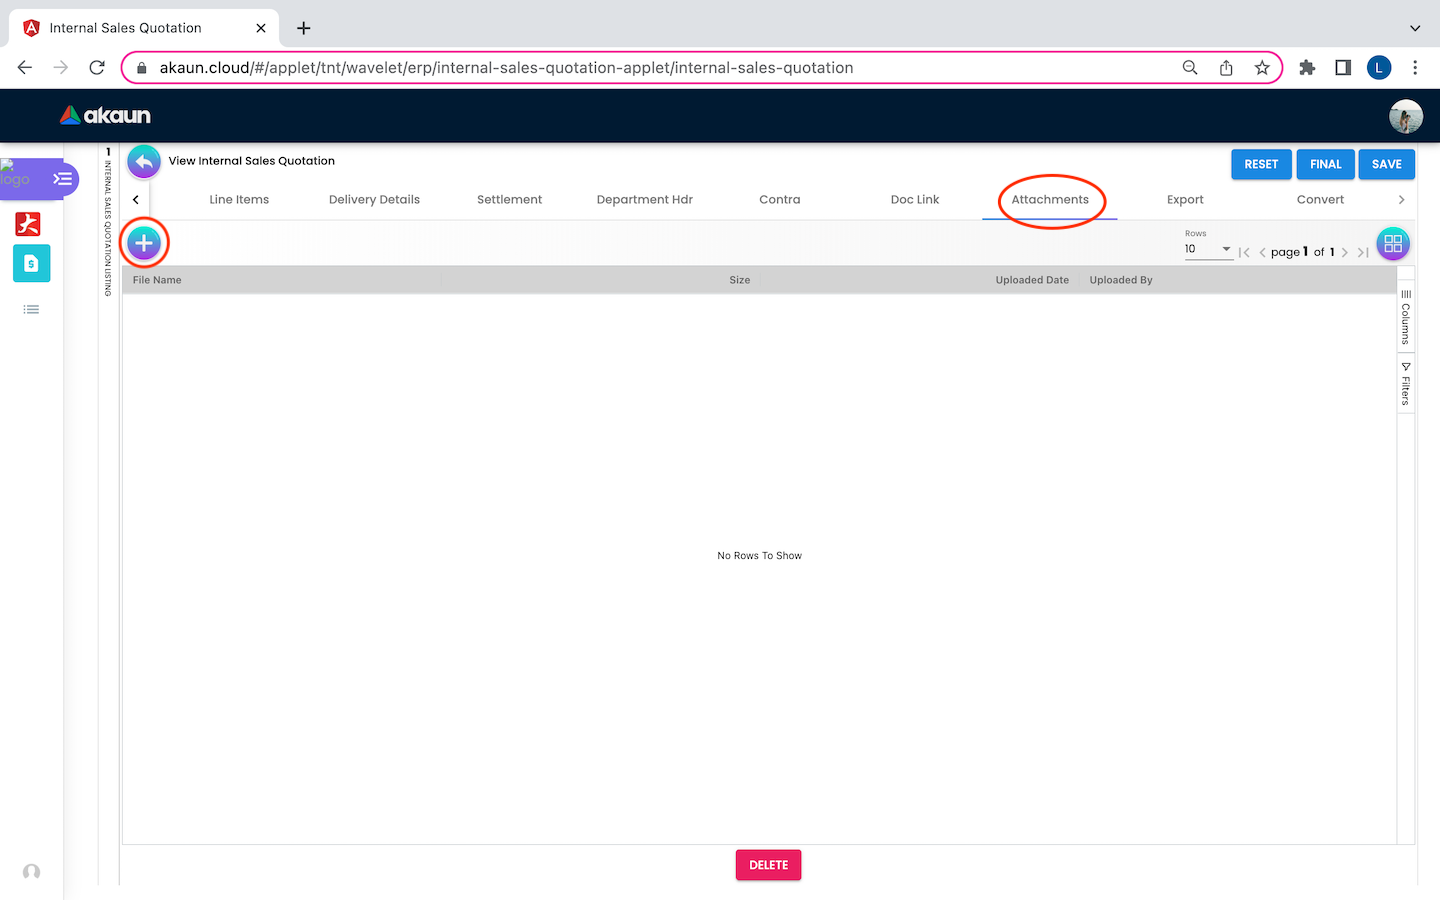Screen dimensions: 1440x900
Task: Reload the browser page
Action: pyautogui.click(x=97, y=68)
